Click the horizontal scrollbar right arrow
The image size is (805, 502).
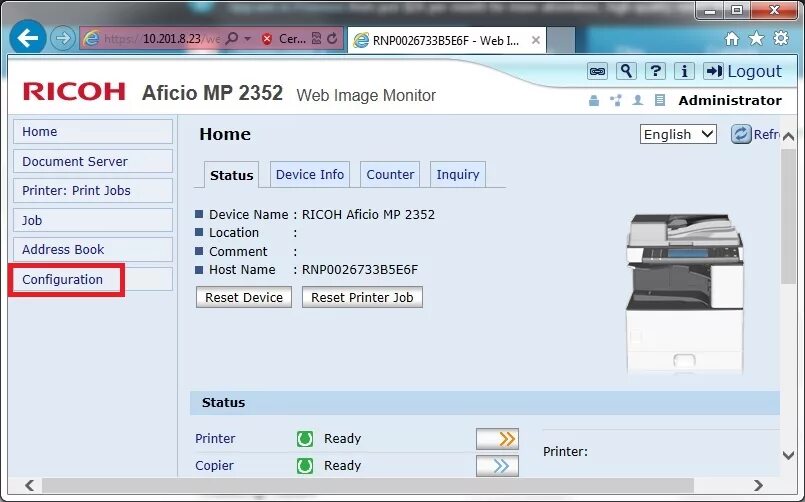pos(758,485)
